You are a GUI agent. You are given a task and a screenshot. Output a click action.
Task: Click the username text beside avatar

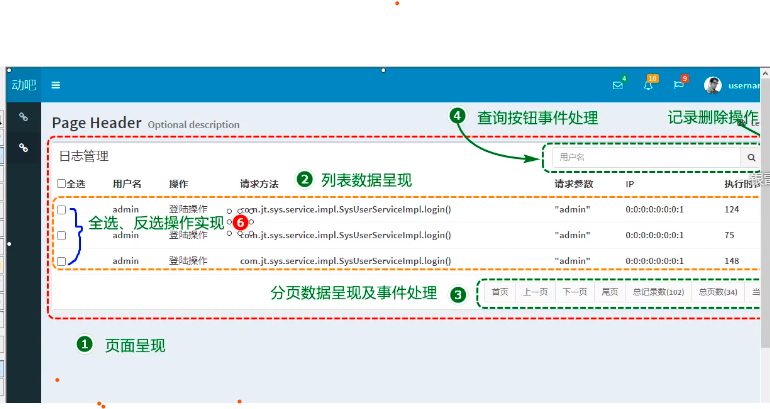pyautogui.click(x=743, y=85)
